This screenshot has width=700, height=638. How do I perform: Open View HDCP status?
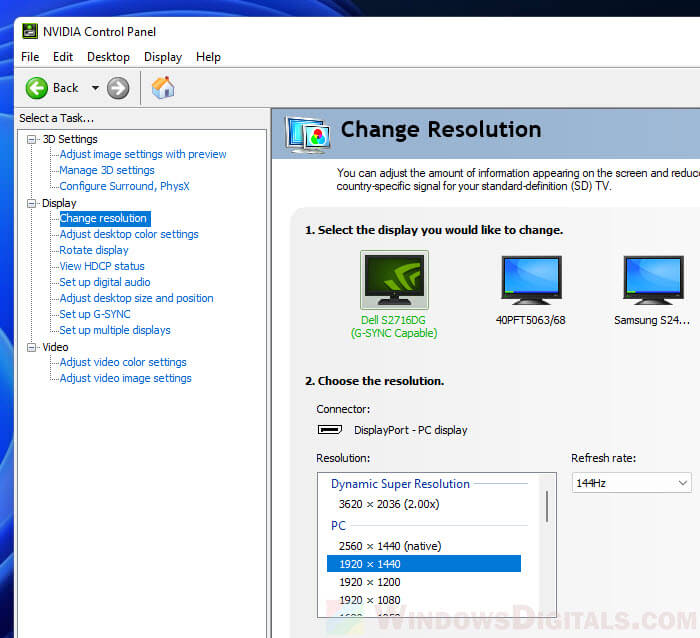coord(102,266)
